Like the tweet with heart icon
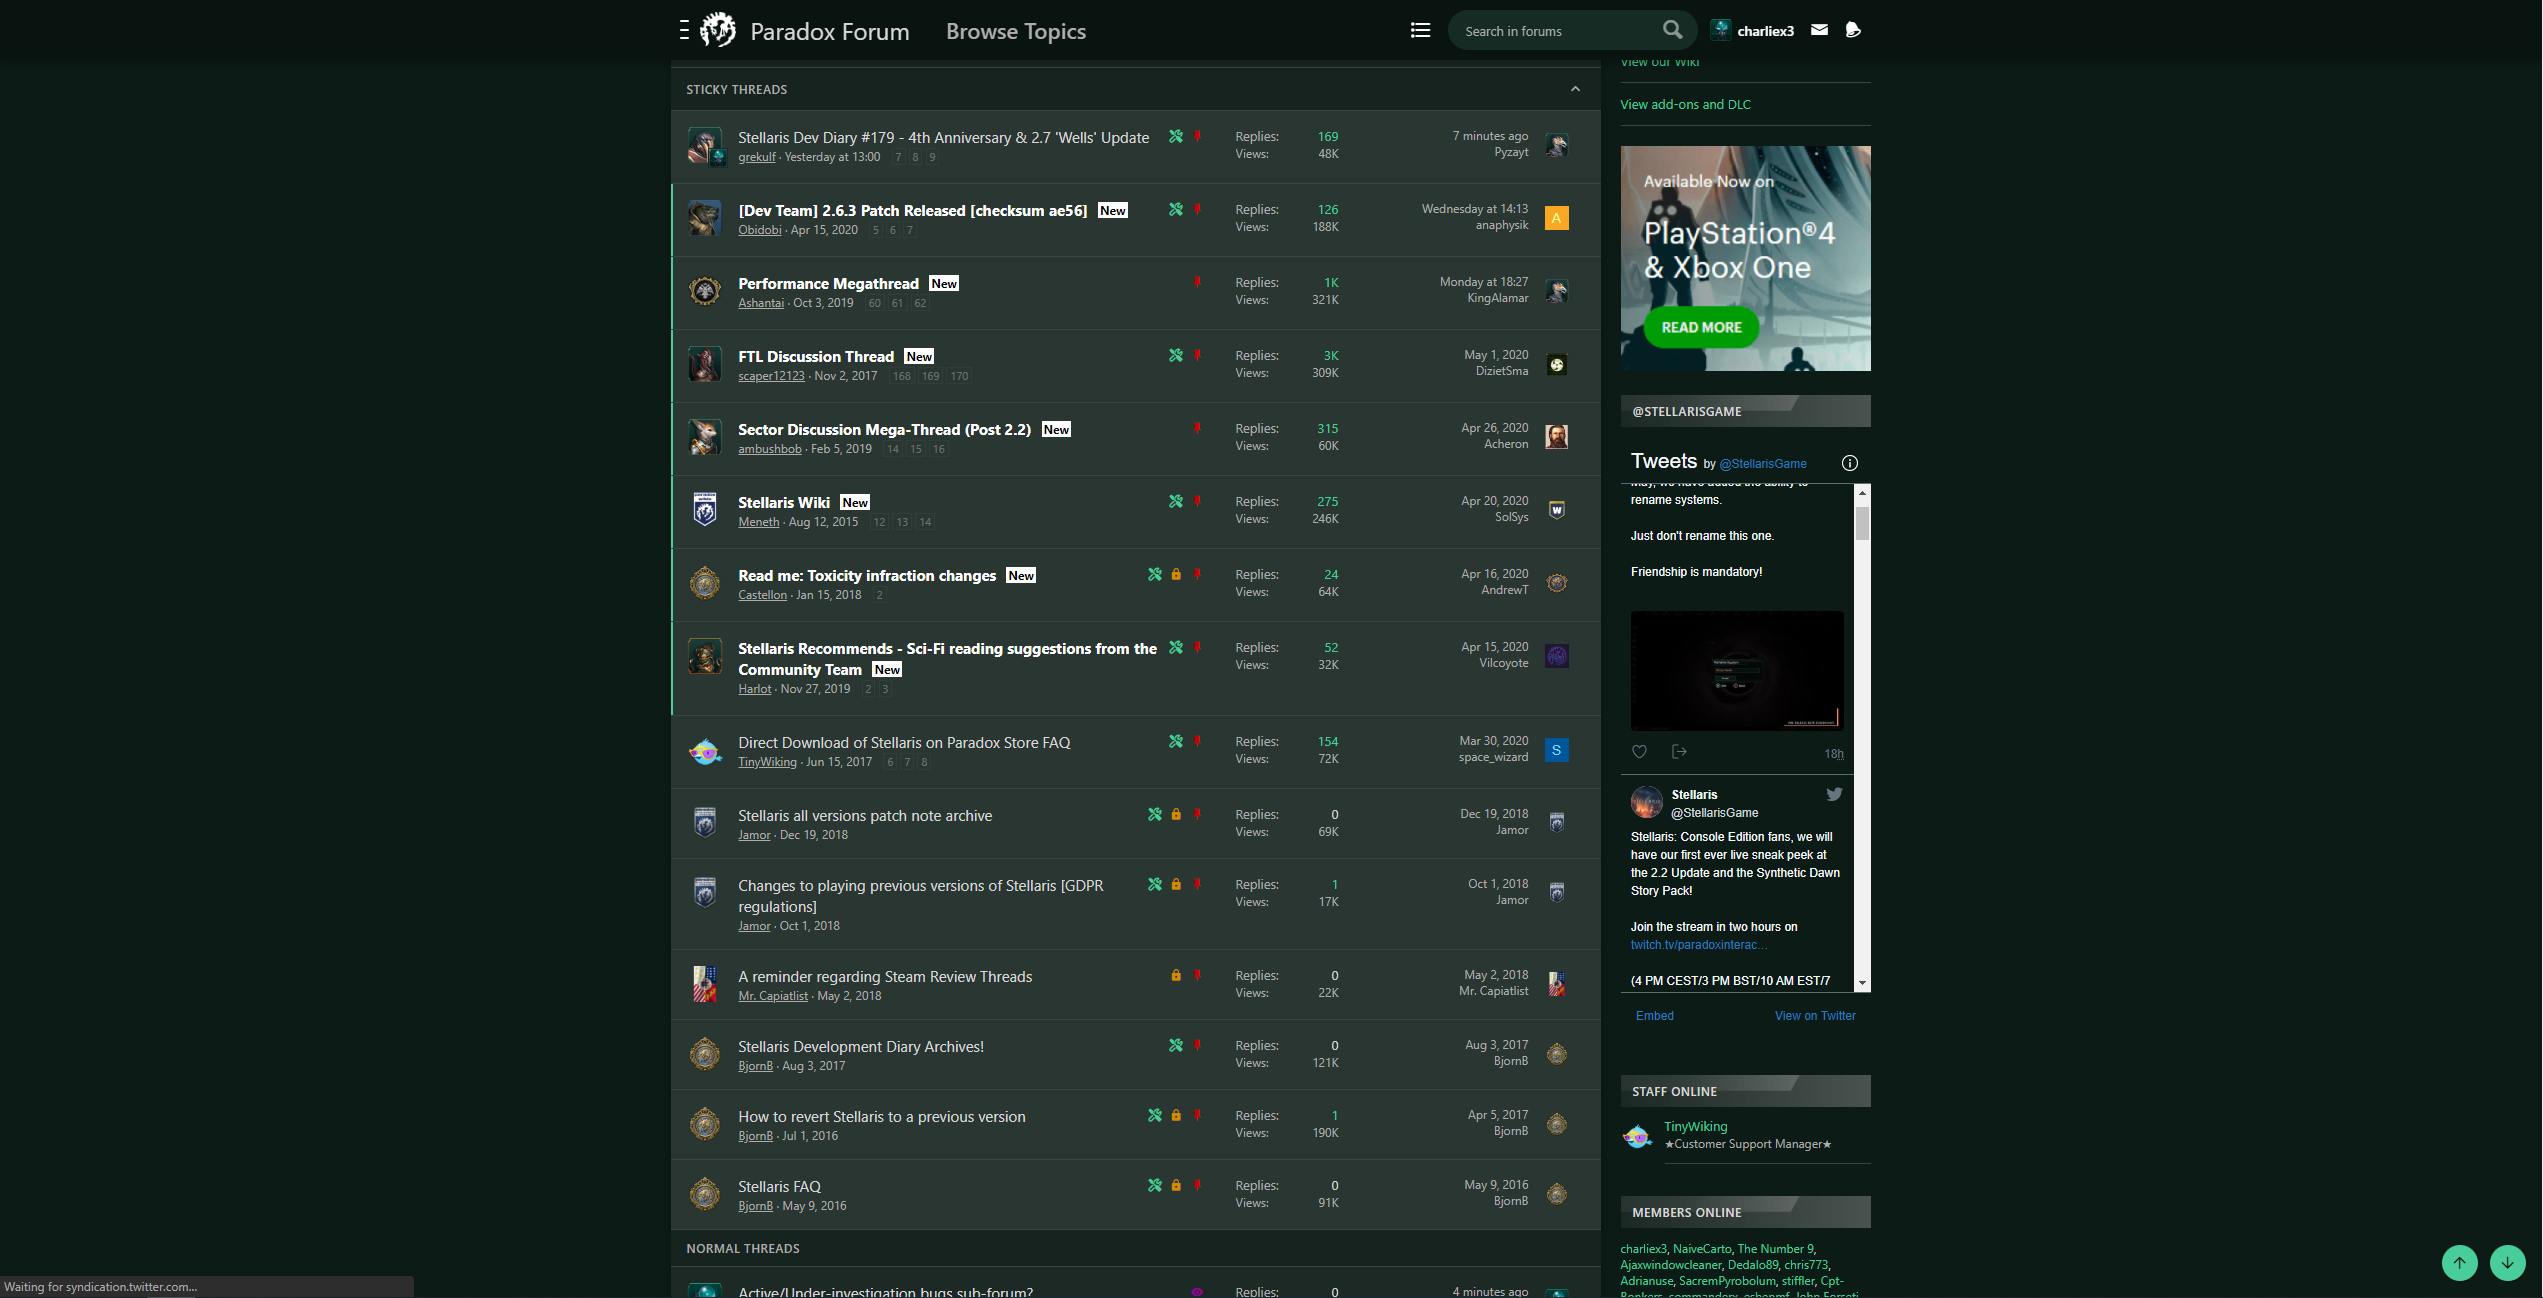The height and width of the screenshot is (1298, 2543). pyautogui.click(x=1639, y=752)
